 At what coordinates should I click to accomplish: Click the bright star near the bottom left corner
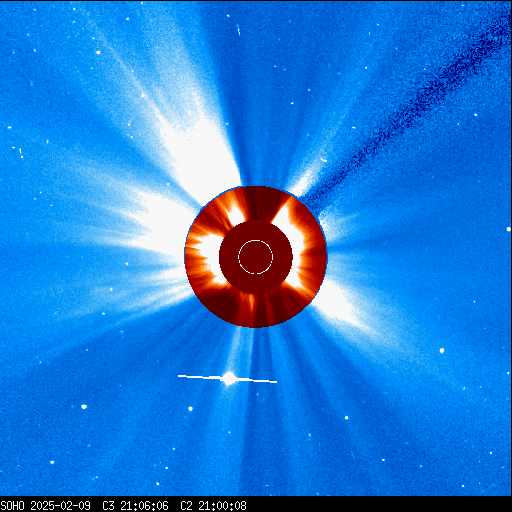52,462
